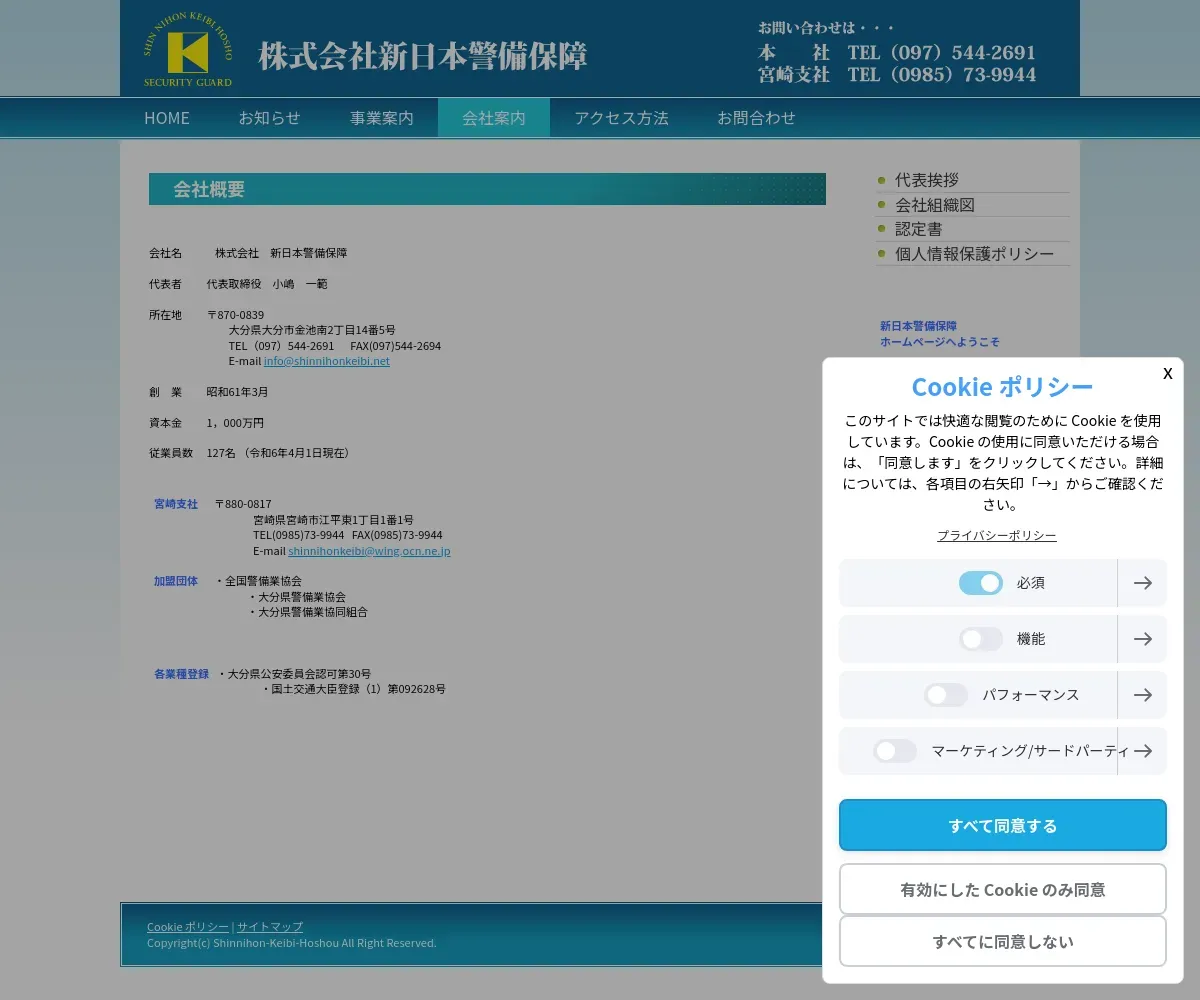Open the HOME menu item

(167, 118)
